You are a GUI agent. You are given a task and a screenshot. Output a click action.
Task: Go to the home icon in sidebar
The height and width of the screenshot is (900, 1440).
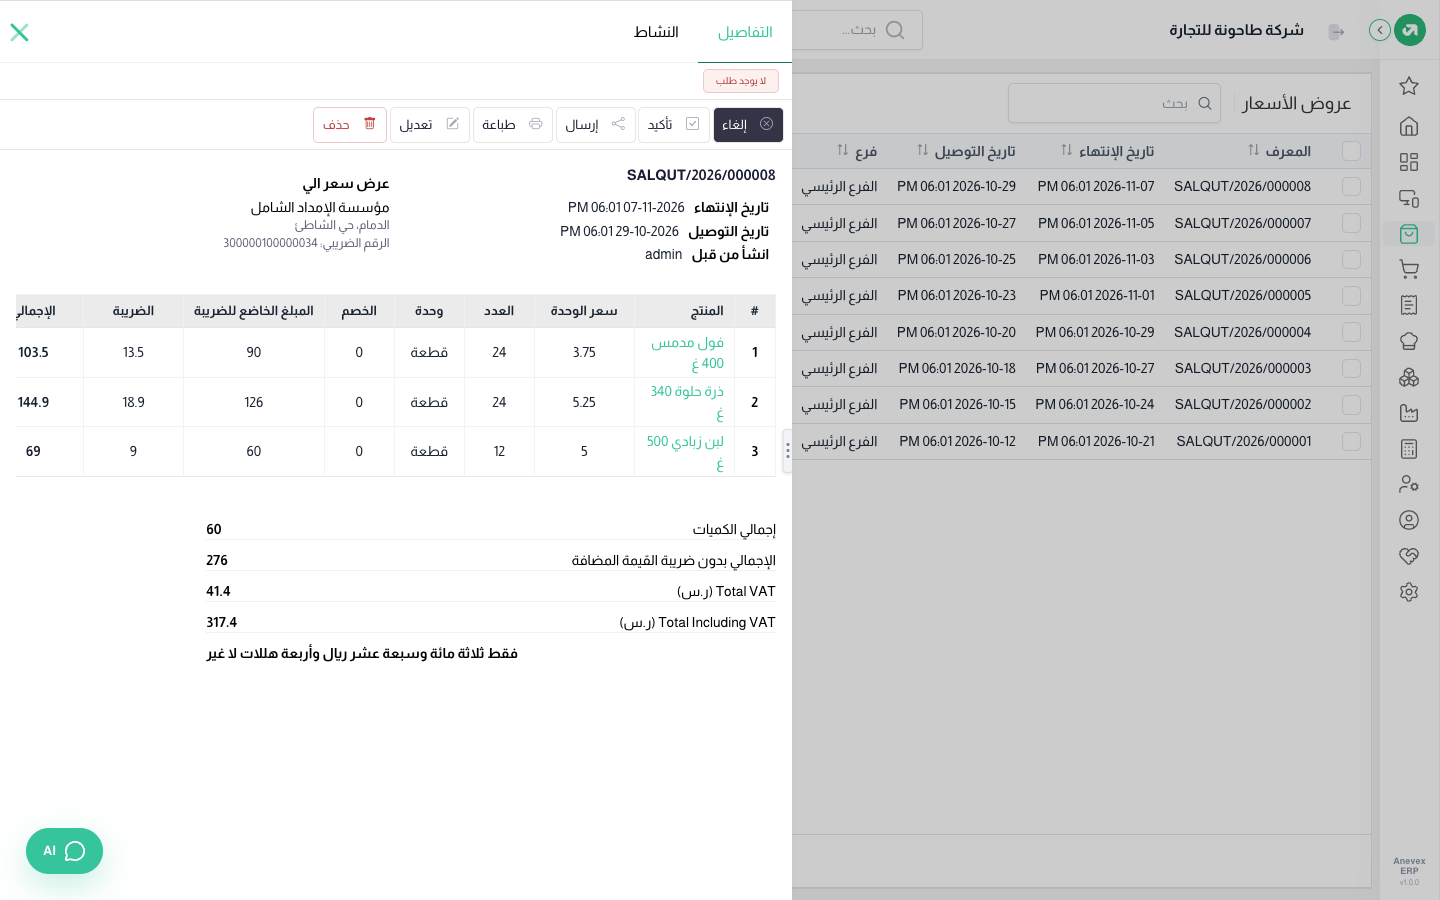click(1409, 126)
